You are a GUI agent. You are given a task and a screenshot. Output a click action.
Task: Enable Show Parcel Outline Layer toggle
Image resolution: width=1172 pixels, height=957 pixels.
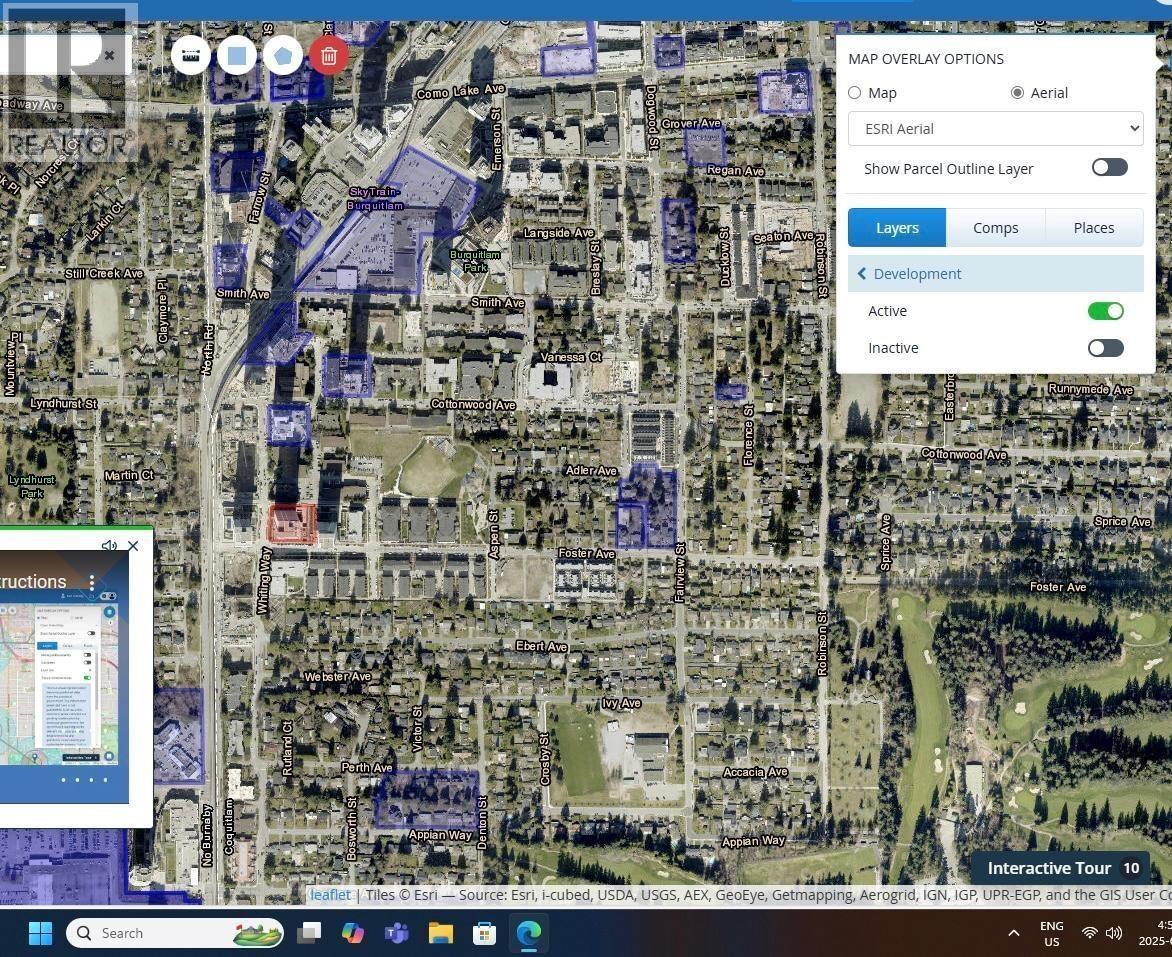pyautogui.click(x=1108, y=168)
